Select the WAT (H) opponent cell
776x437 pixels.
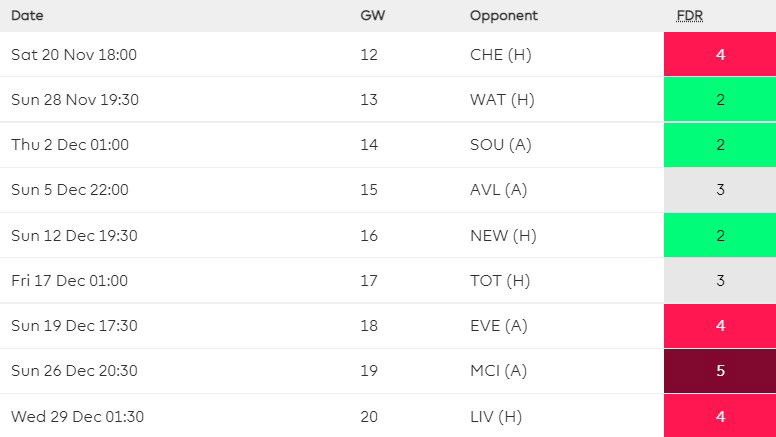click(x=500, y=100)
